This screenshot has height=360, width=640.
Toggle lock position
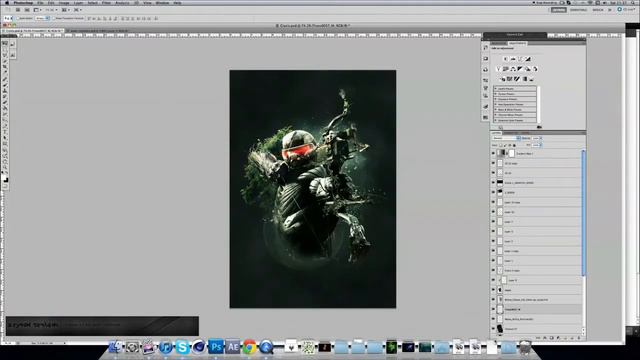coord(510,145)
